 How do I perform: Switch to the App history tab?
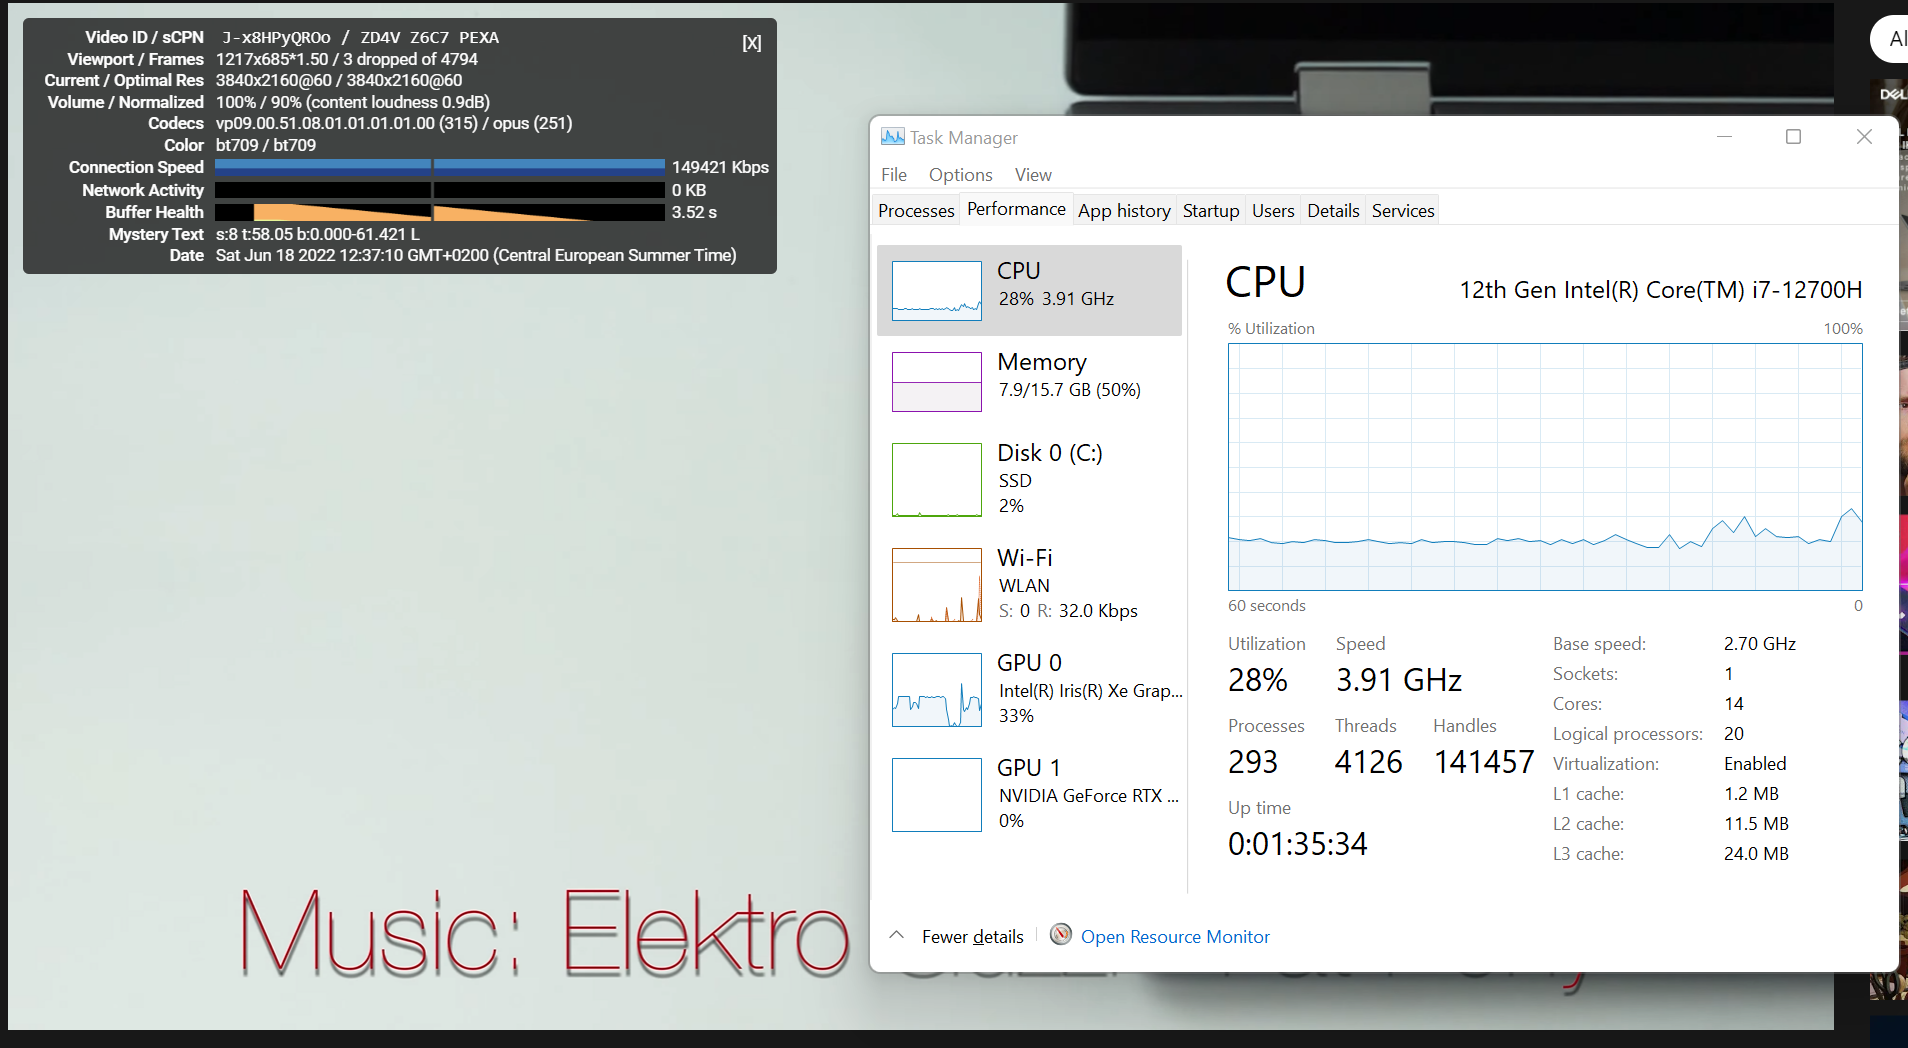(1124, 211)
